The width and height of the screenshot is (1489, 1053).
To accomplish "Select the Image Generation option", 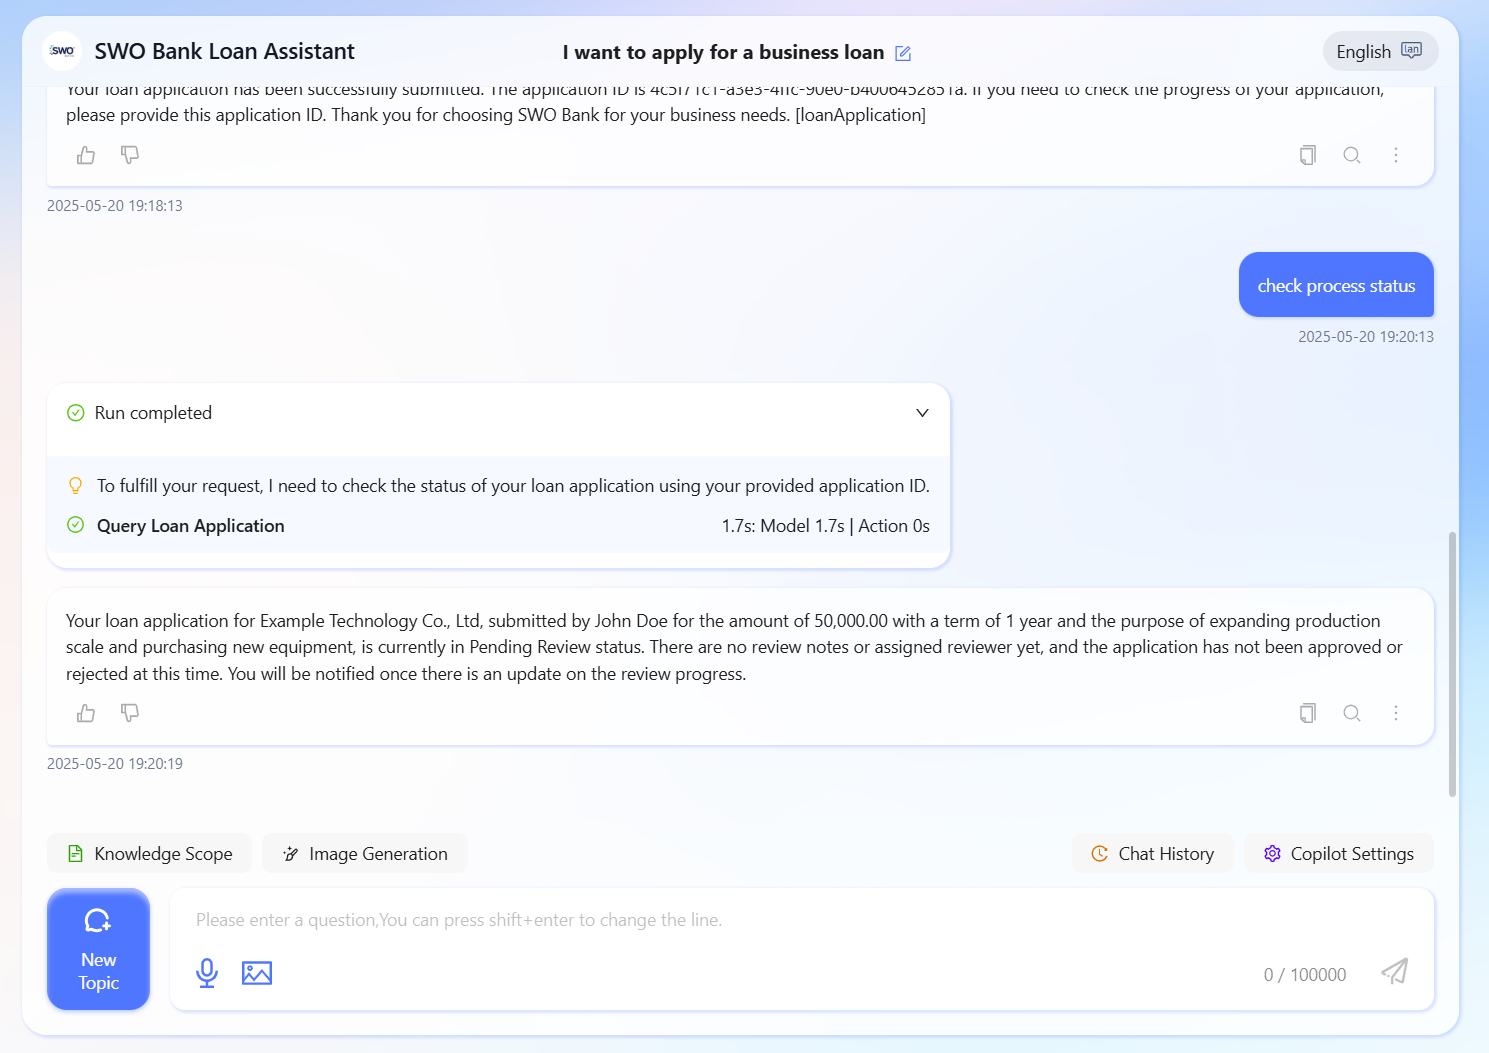I will coord(365,854).
